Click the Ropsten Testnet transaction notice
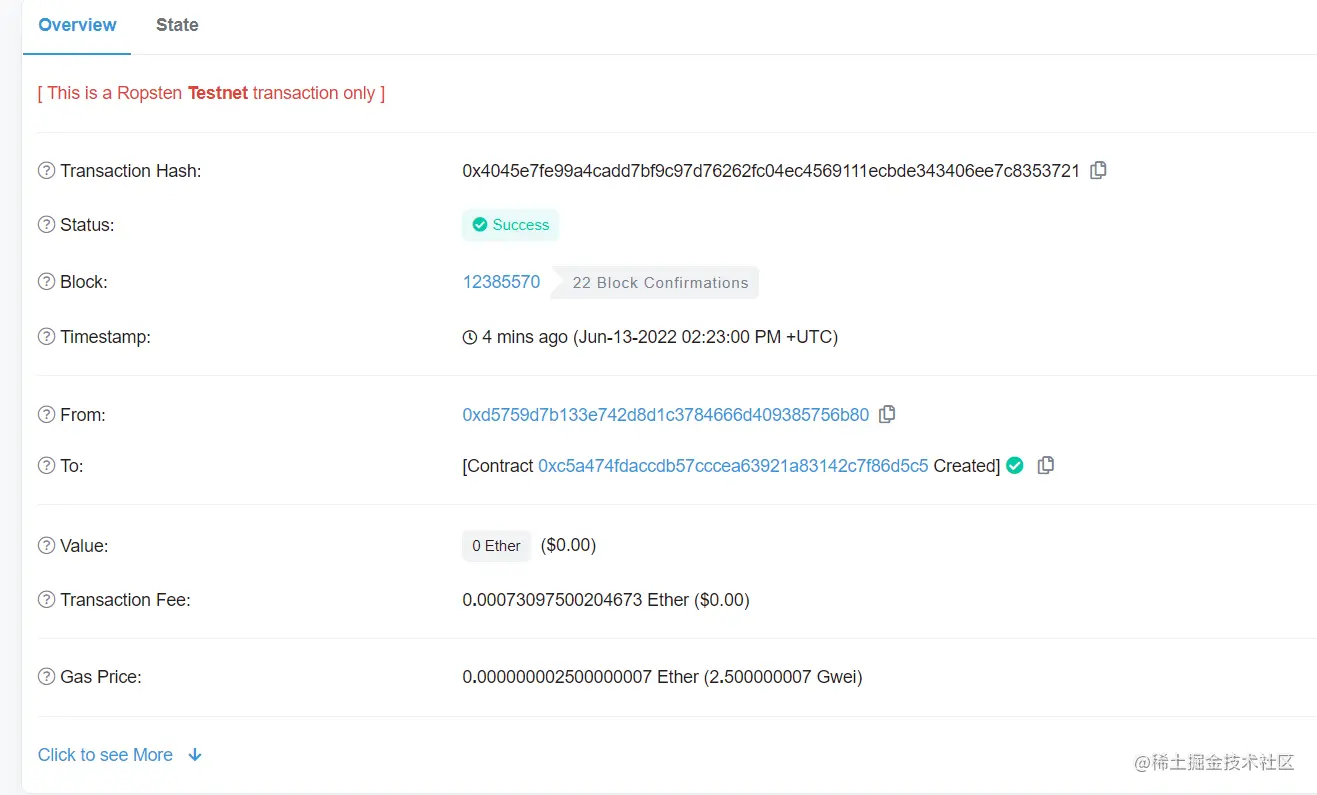Viewport: 1317px width, 795px height. [211, 93]
